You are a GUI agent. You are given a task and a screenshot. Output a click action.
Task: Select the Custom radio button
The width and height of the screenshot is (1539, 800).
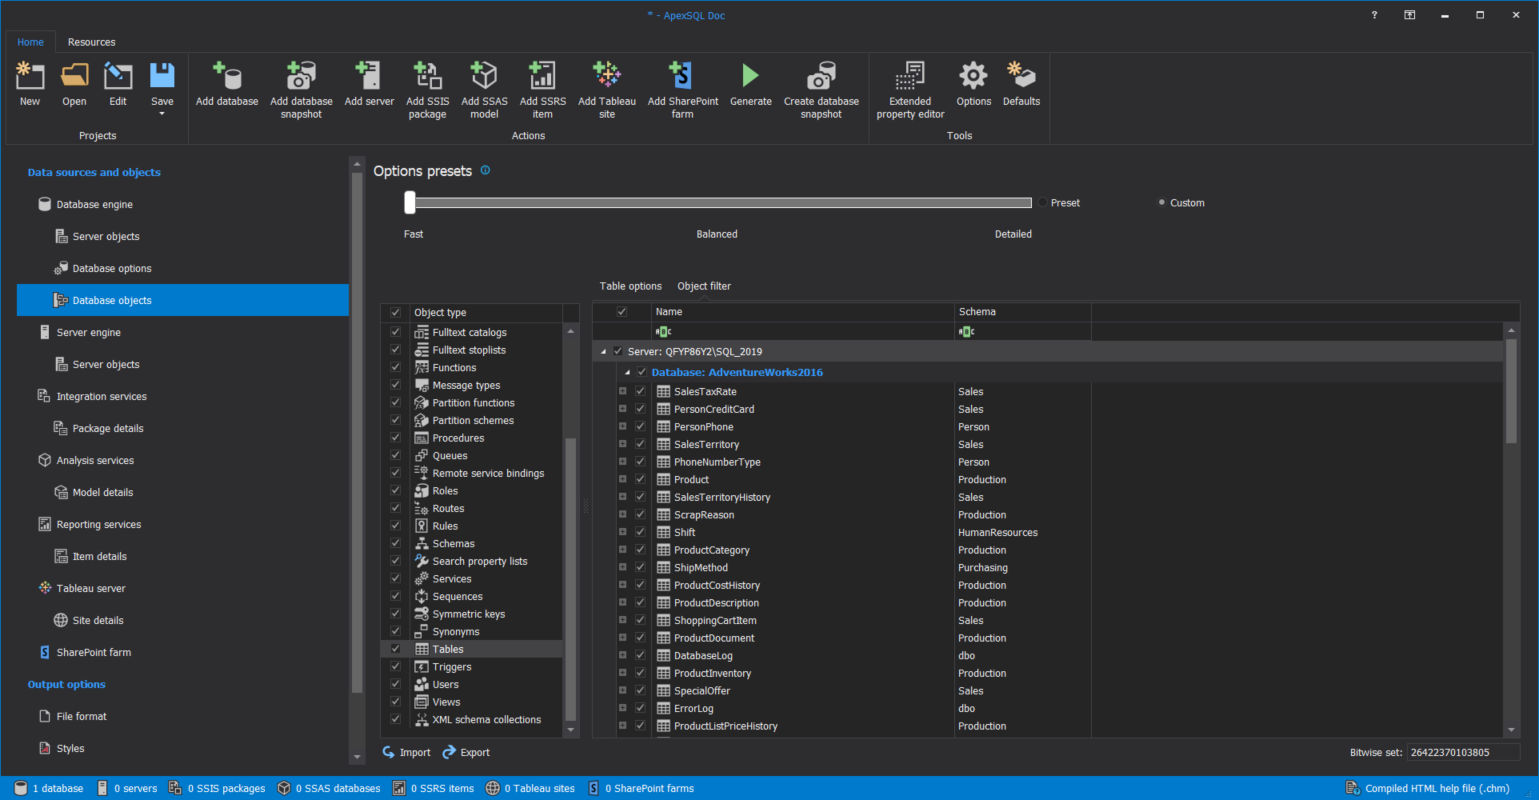1161,202
